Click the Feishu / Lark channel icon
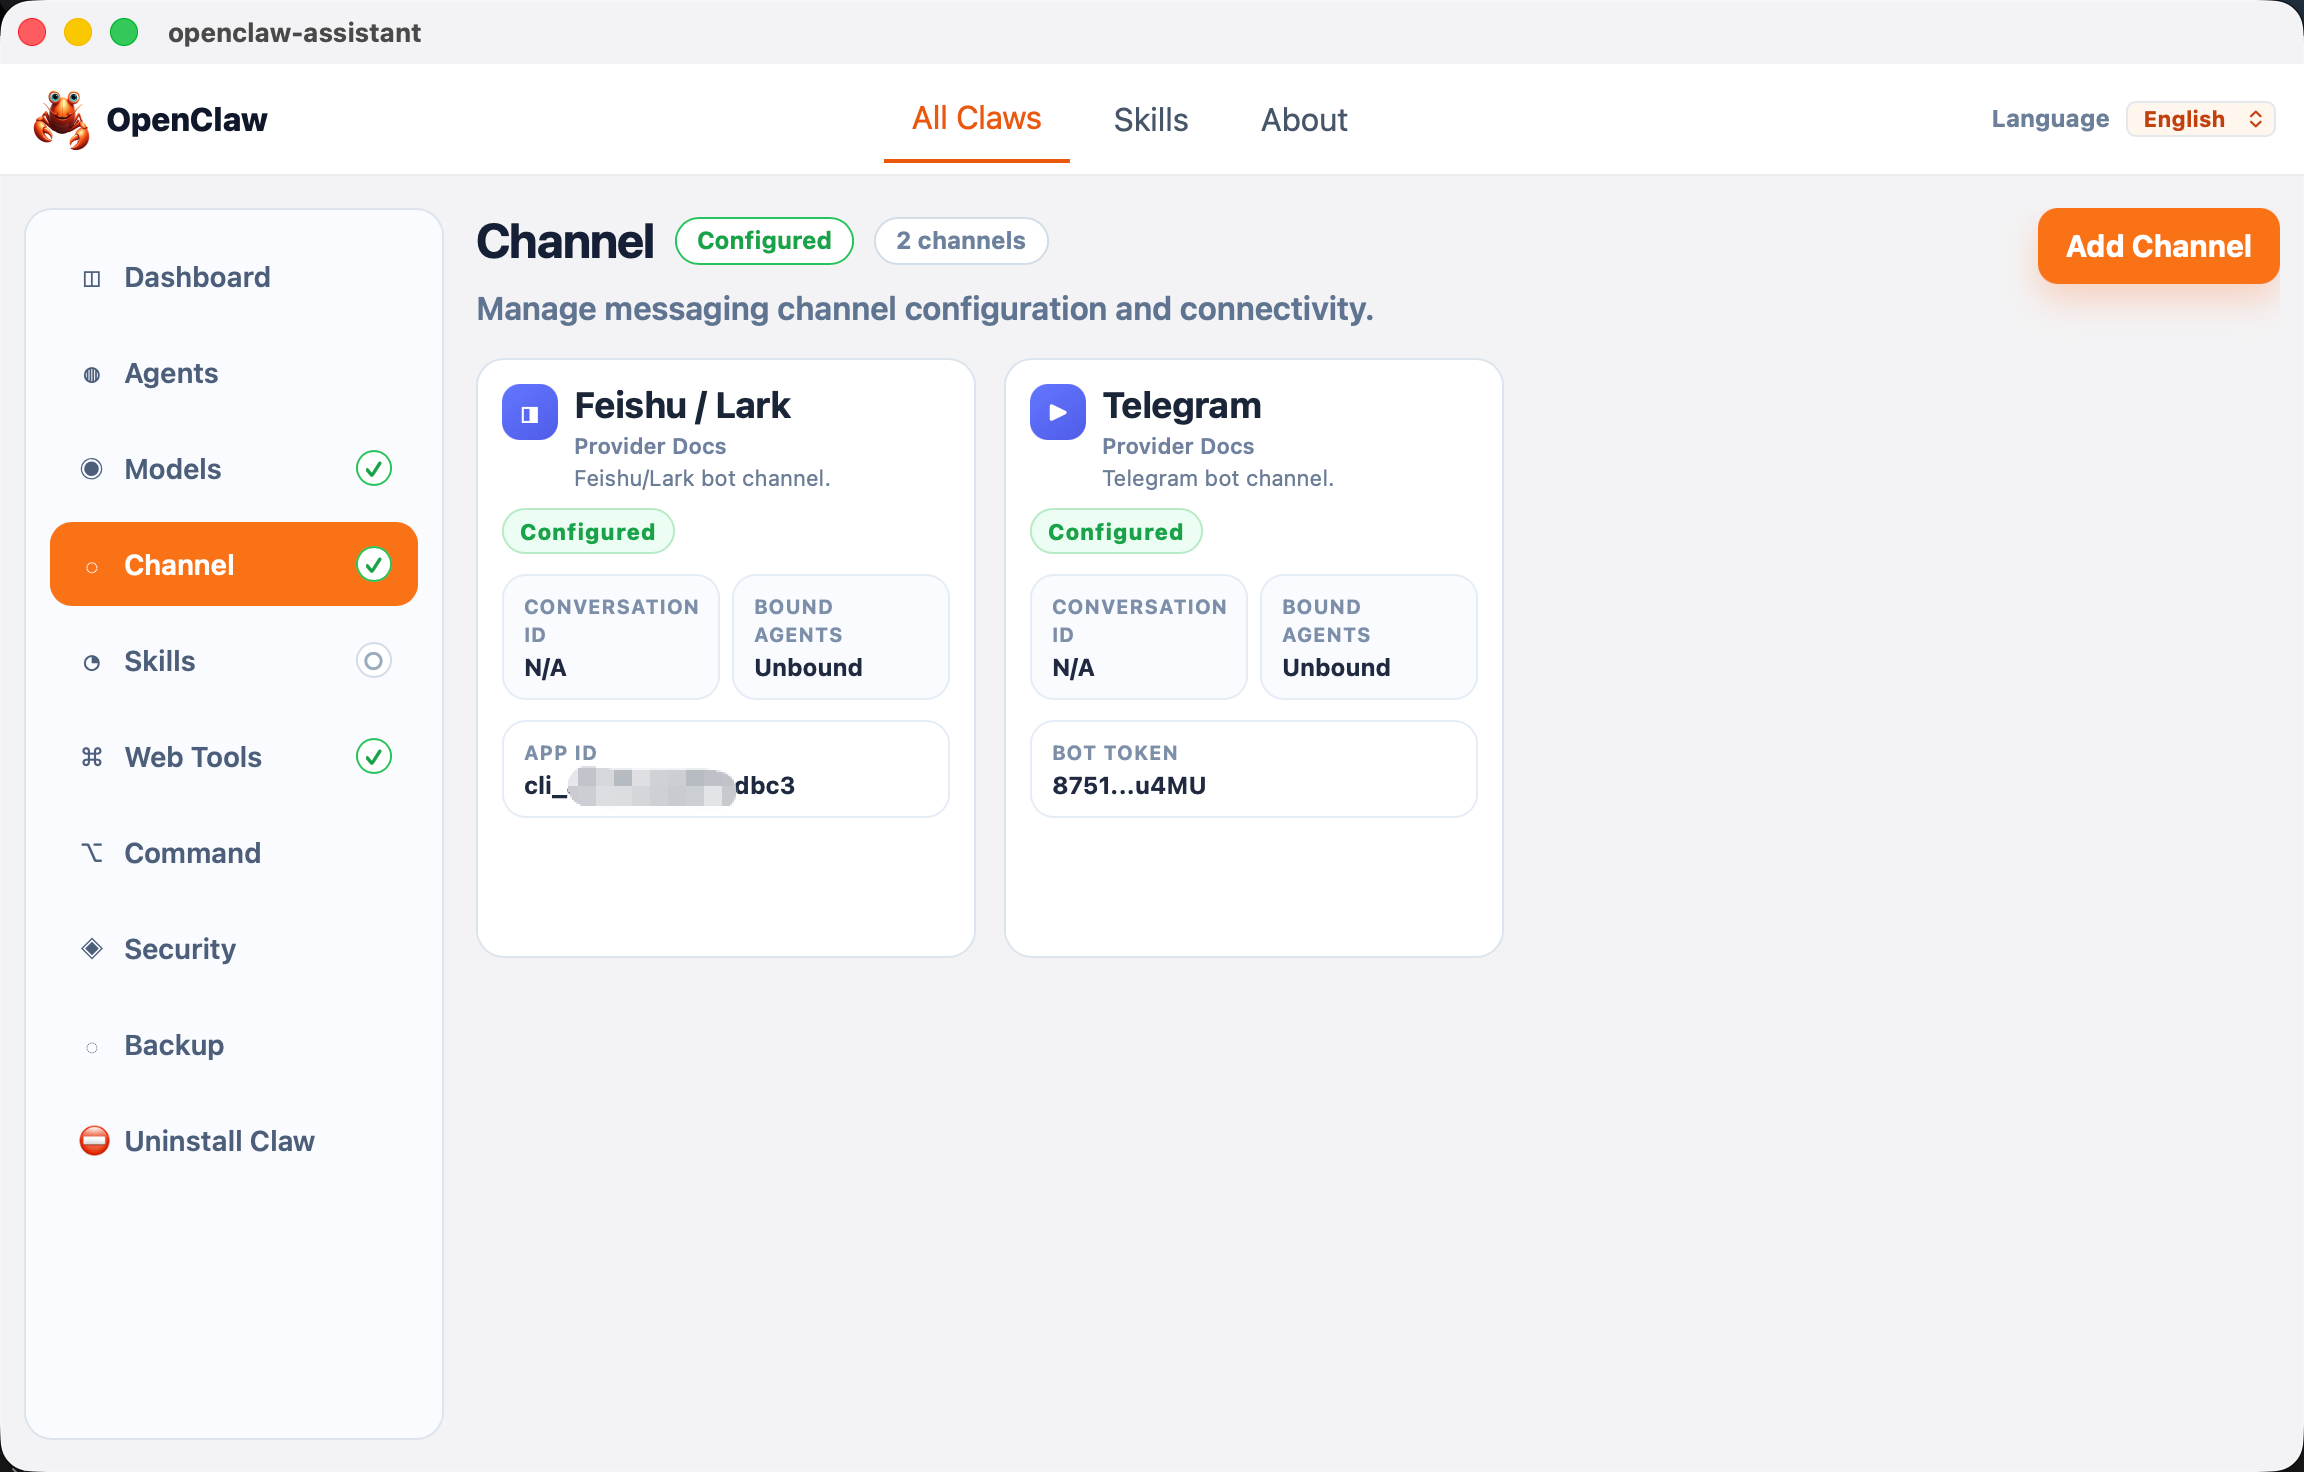Viewport: 2304px width, 1472px height. tap(530, 412)
